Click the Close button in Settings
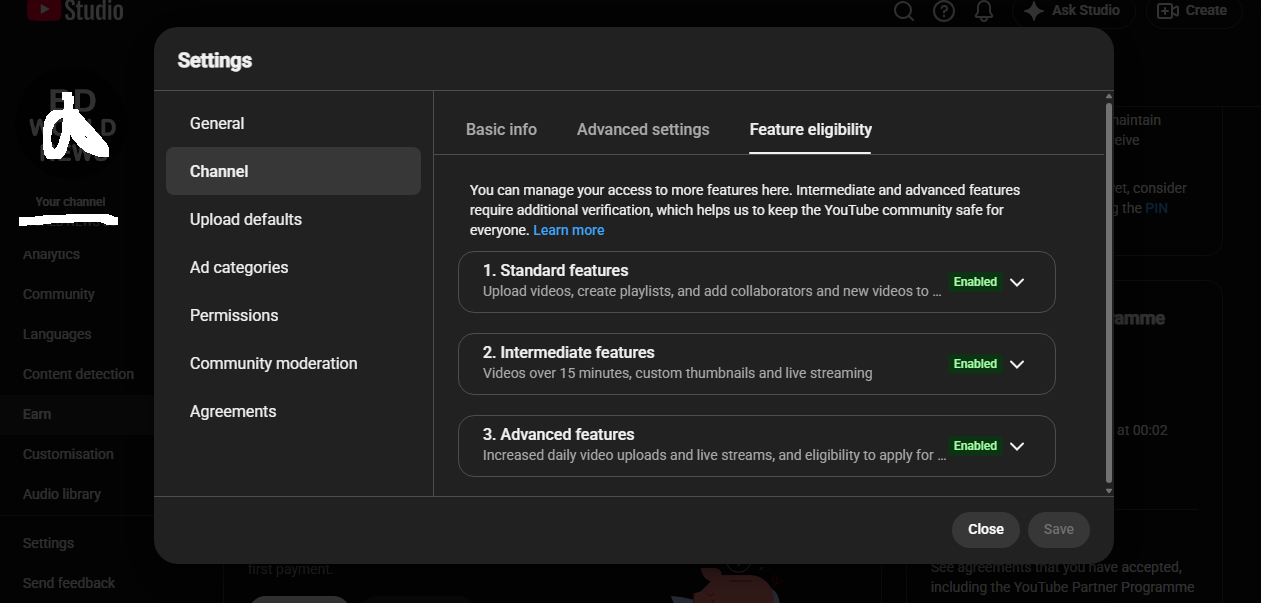This screenshot has width=1261, height=603. tap(985, 529)
